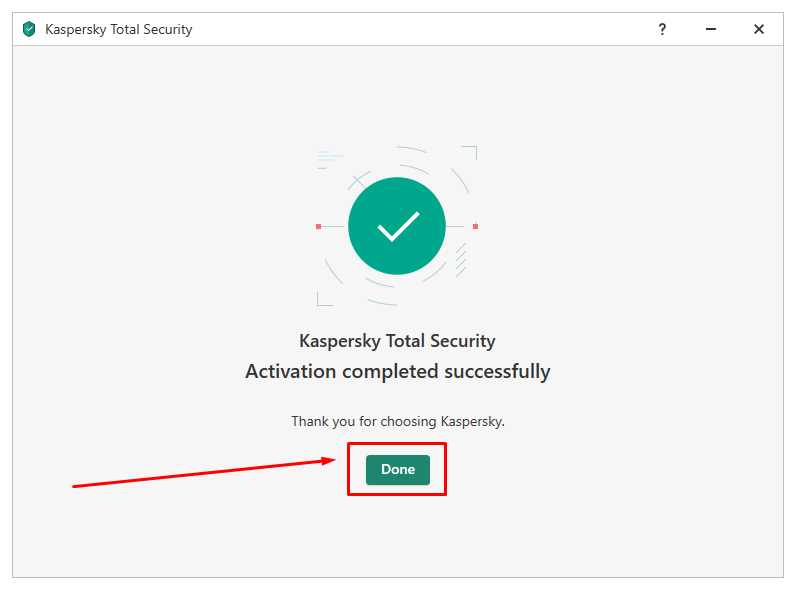Open help via the question mark icon

click(x=662, y=29)
